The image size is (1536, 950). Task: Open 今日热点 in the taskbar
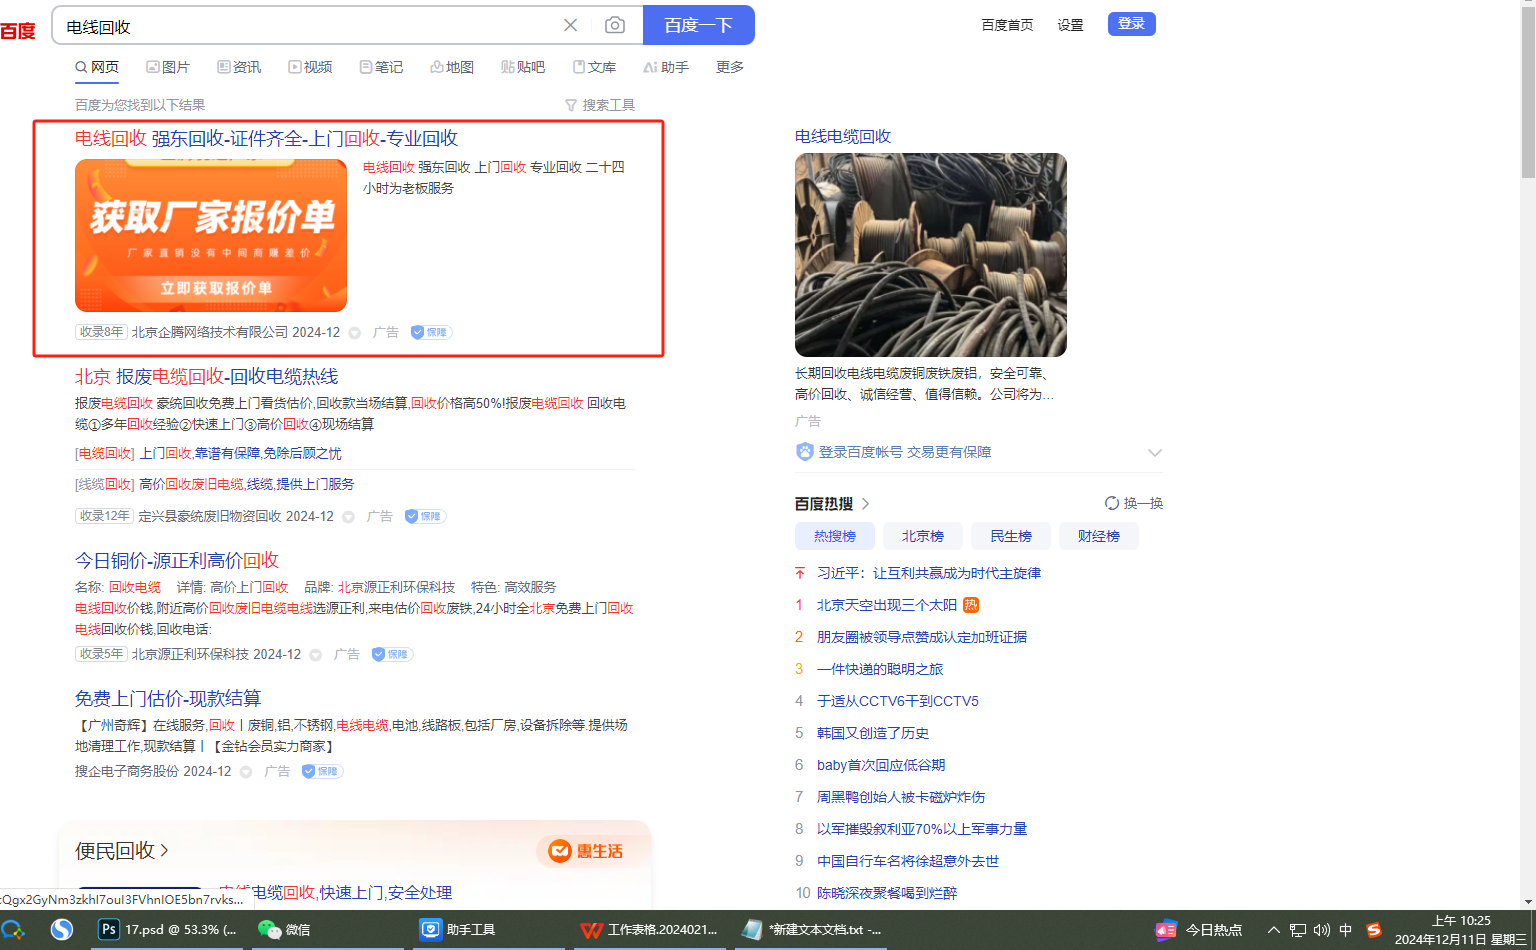click(x=1198, y=930)
